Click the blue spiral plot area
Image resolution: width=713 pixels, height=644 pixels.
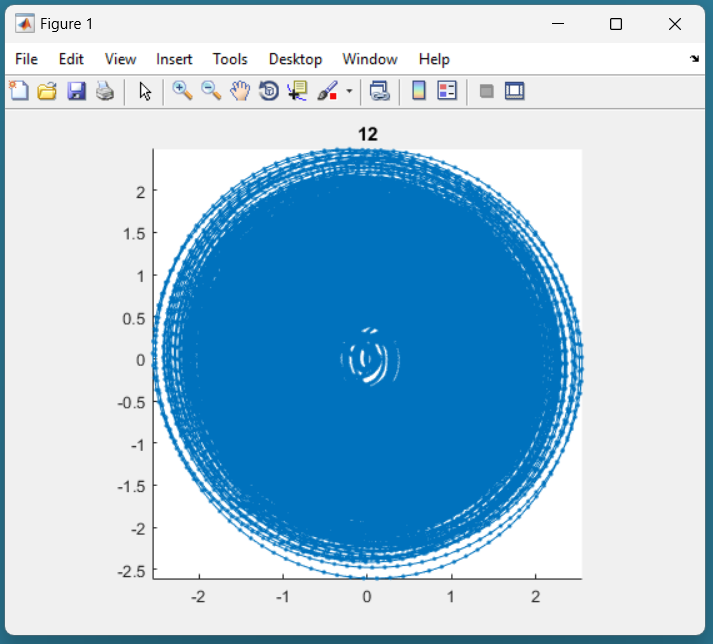(367, 363)
